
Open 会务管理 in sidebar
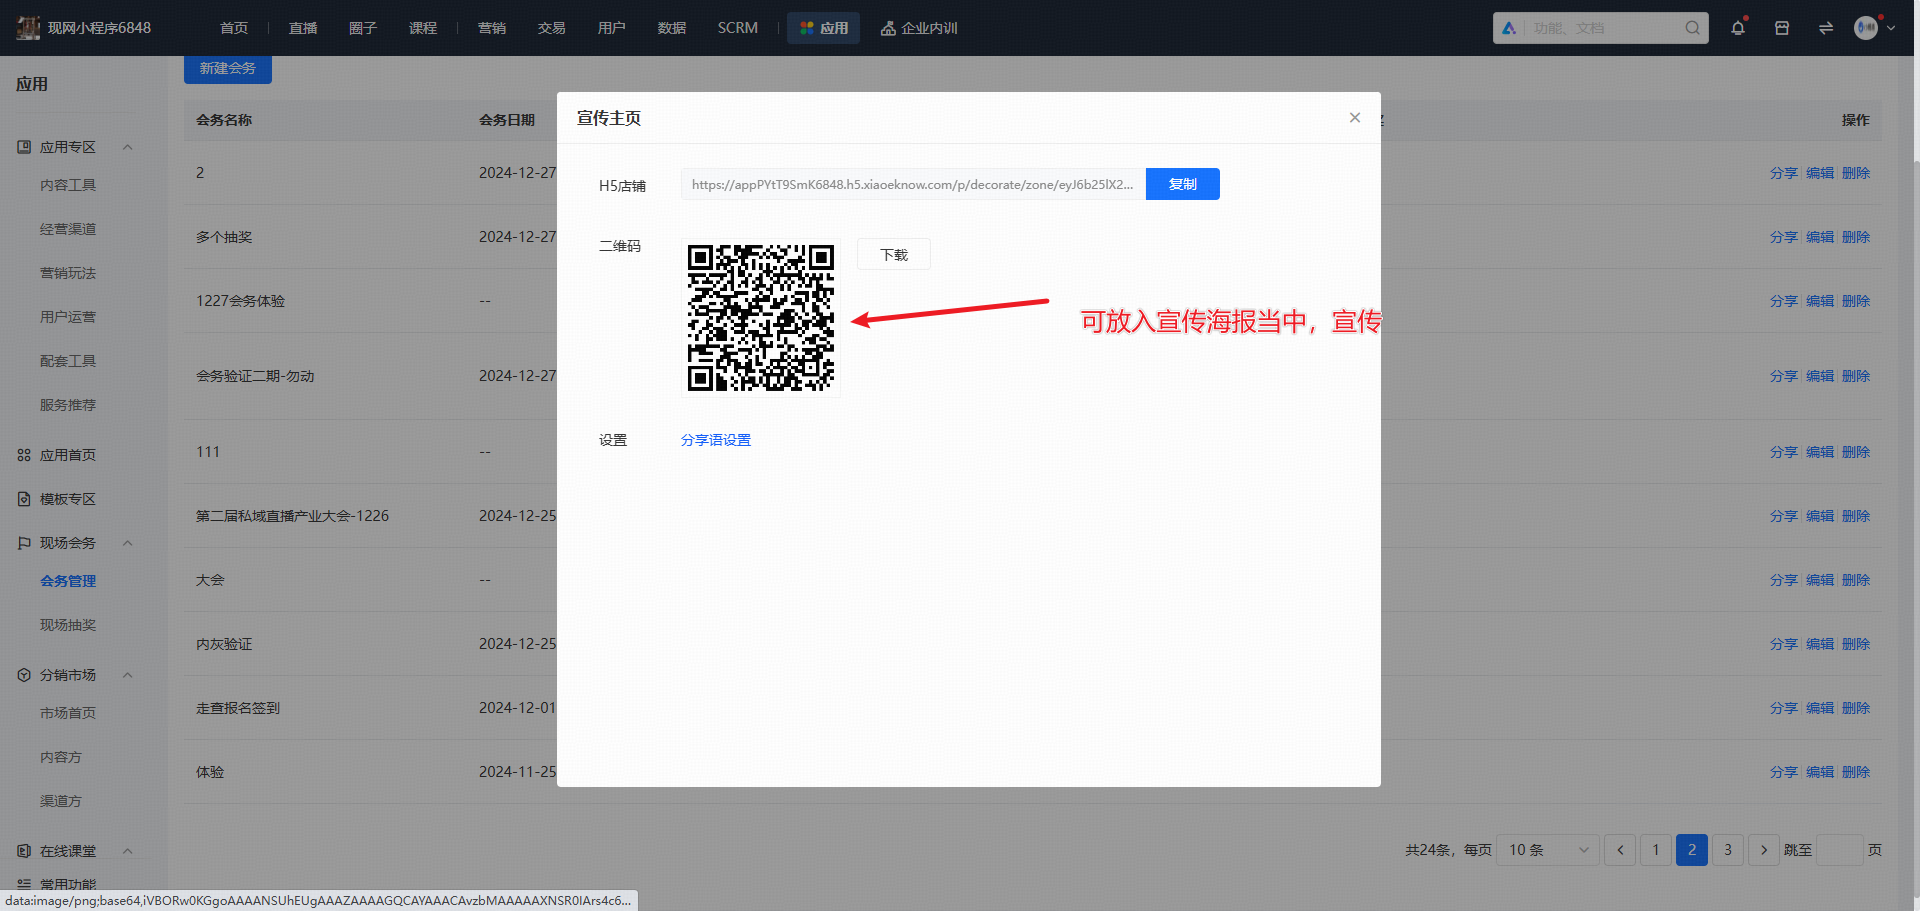tap(68, 581)
